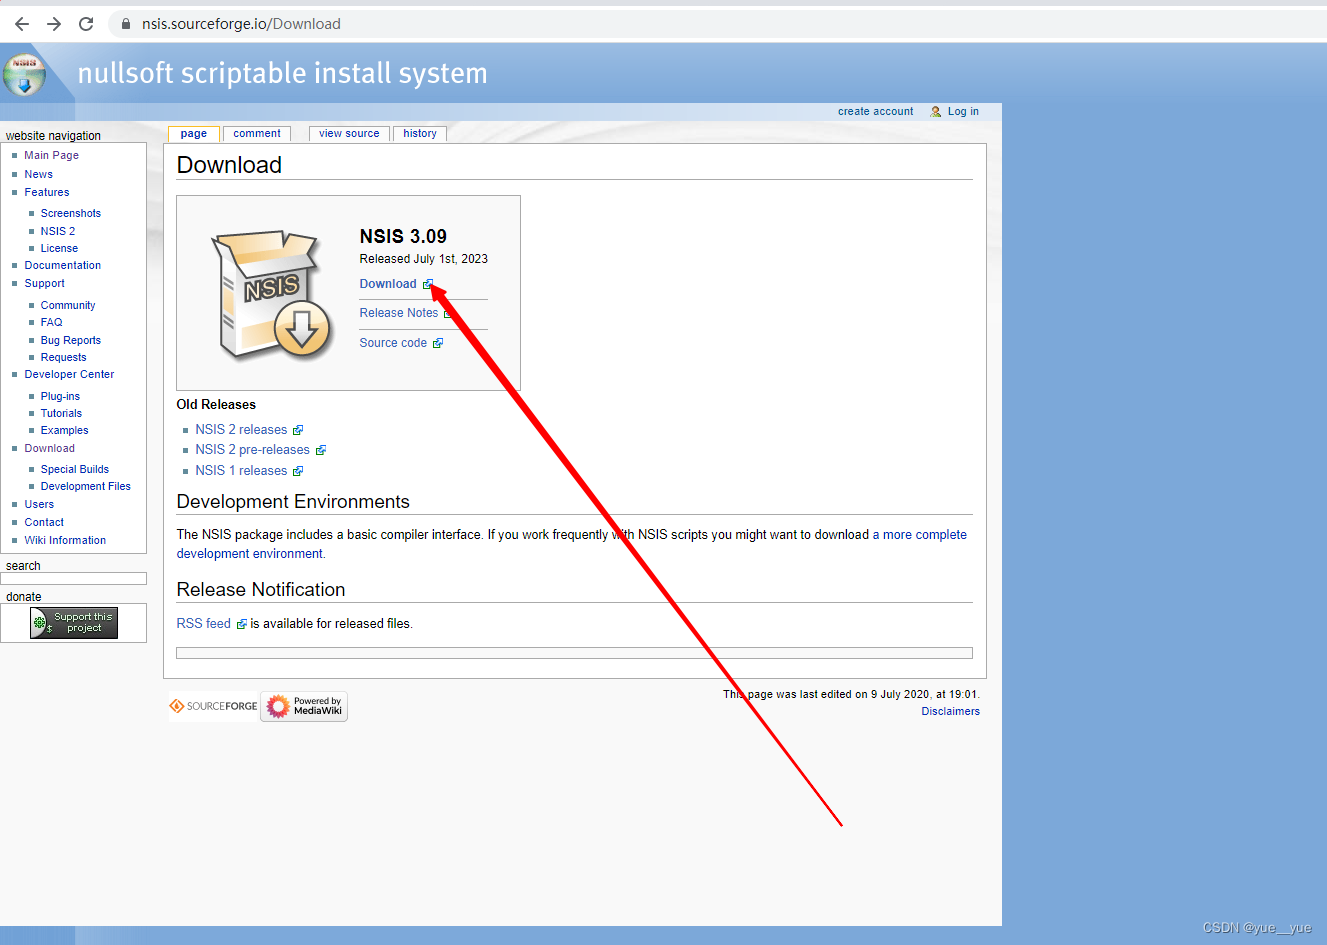Click the browser forward arrow
Image resolution: width=1327 pixels, height=945 pixels.
pos(54,24)
